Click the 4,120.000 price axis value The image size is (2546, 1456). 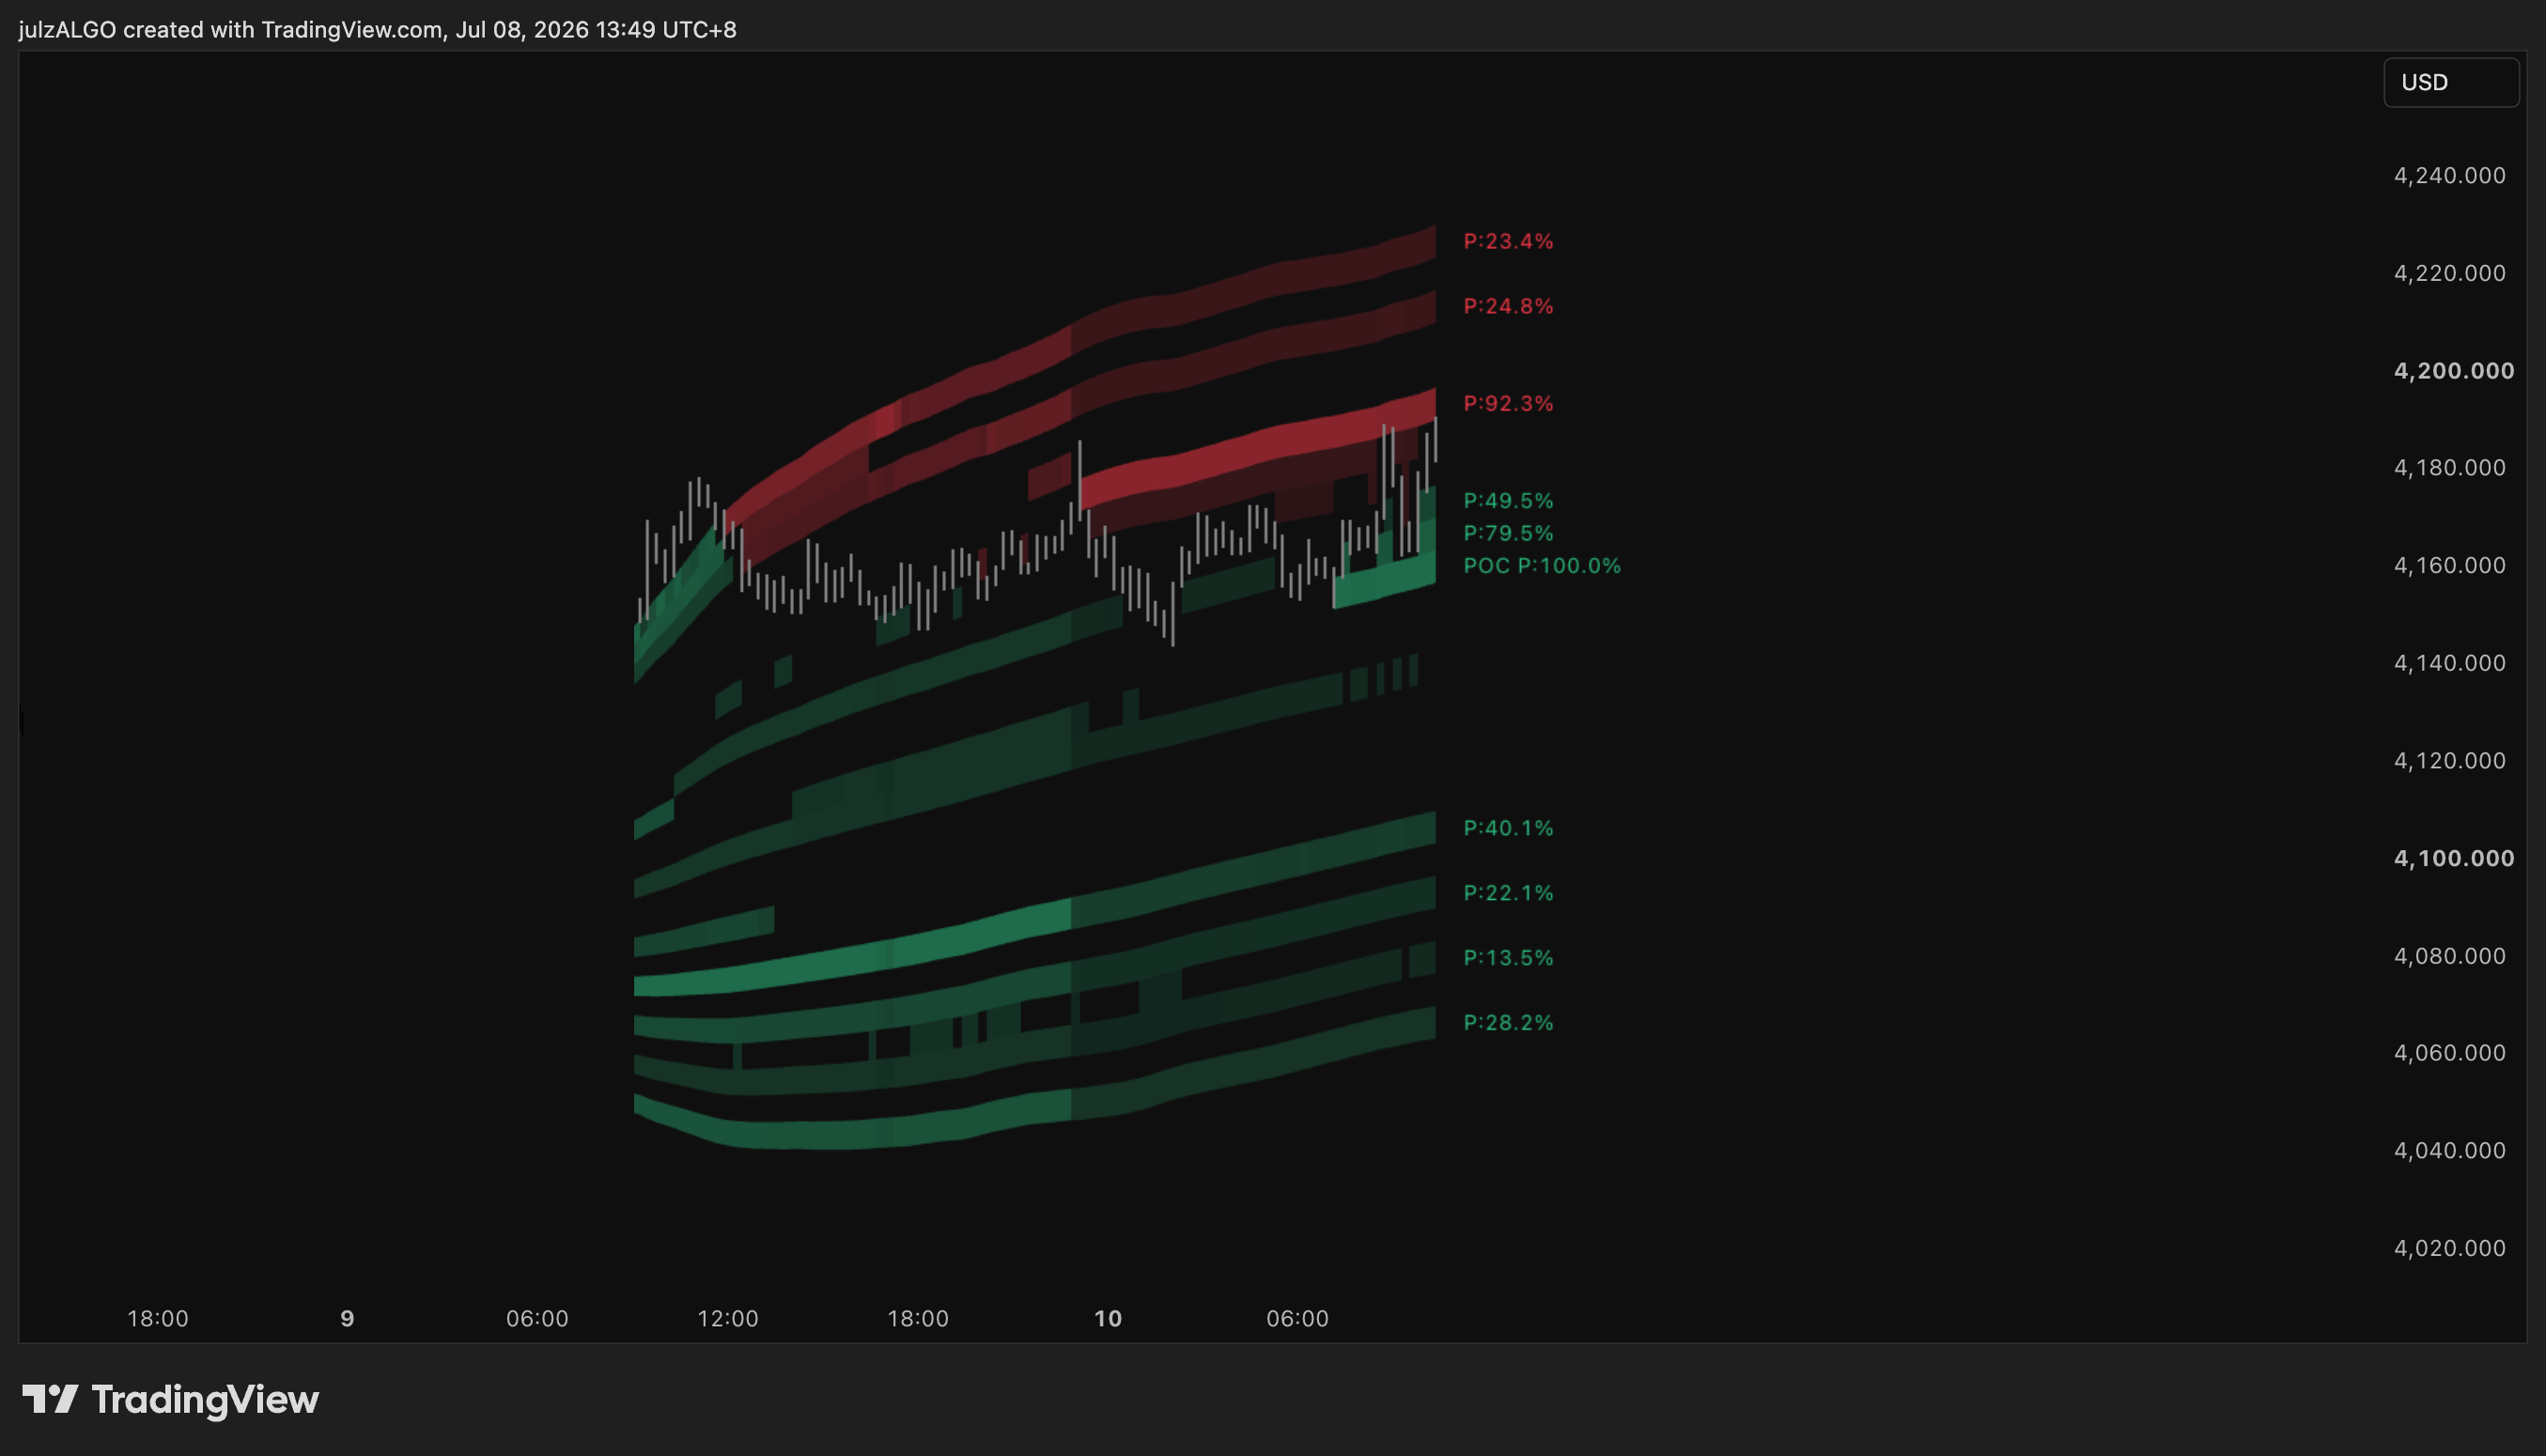[2449, 761]
